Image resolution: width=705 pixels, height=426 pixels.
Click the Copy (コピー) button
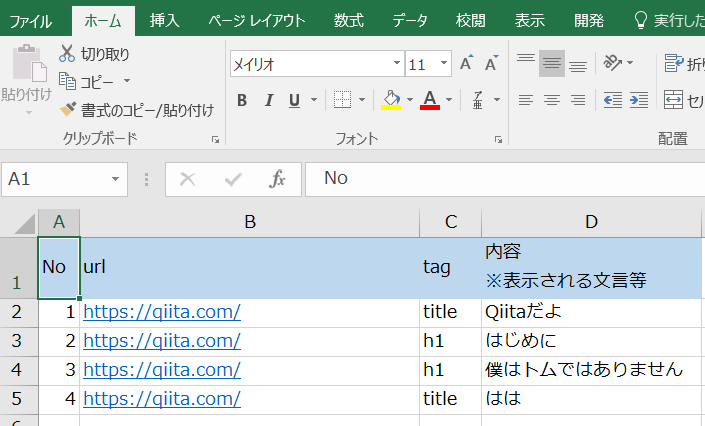[x=86, y=82]
